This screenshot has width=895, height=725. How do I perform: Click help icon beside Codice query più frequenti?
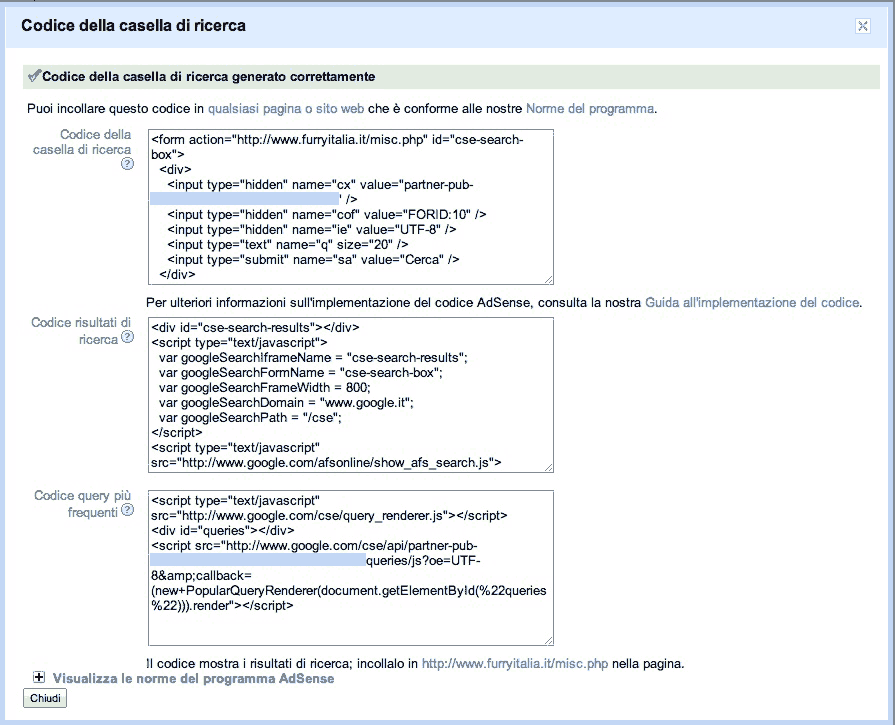coord(127,511)
